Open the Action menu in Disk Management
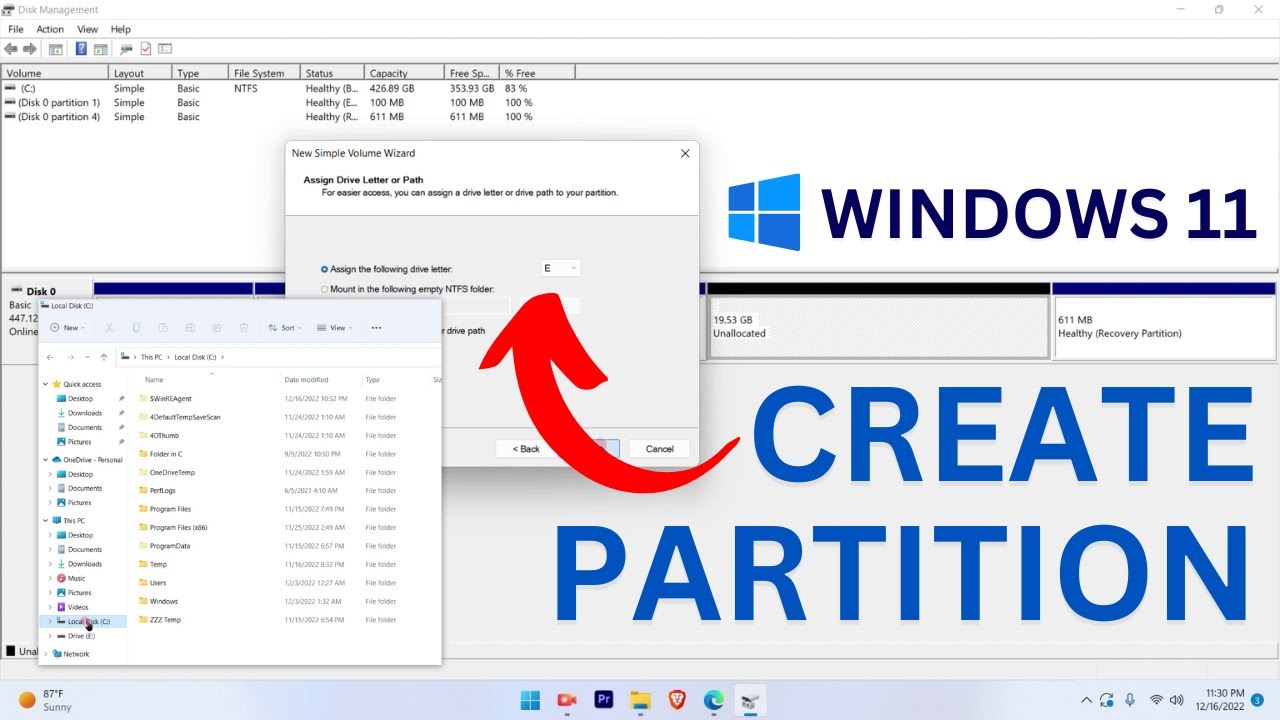This screenshot has height=720, width=1280. (x=50, y=29)
